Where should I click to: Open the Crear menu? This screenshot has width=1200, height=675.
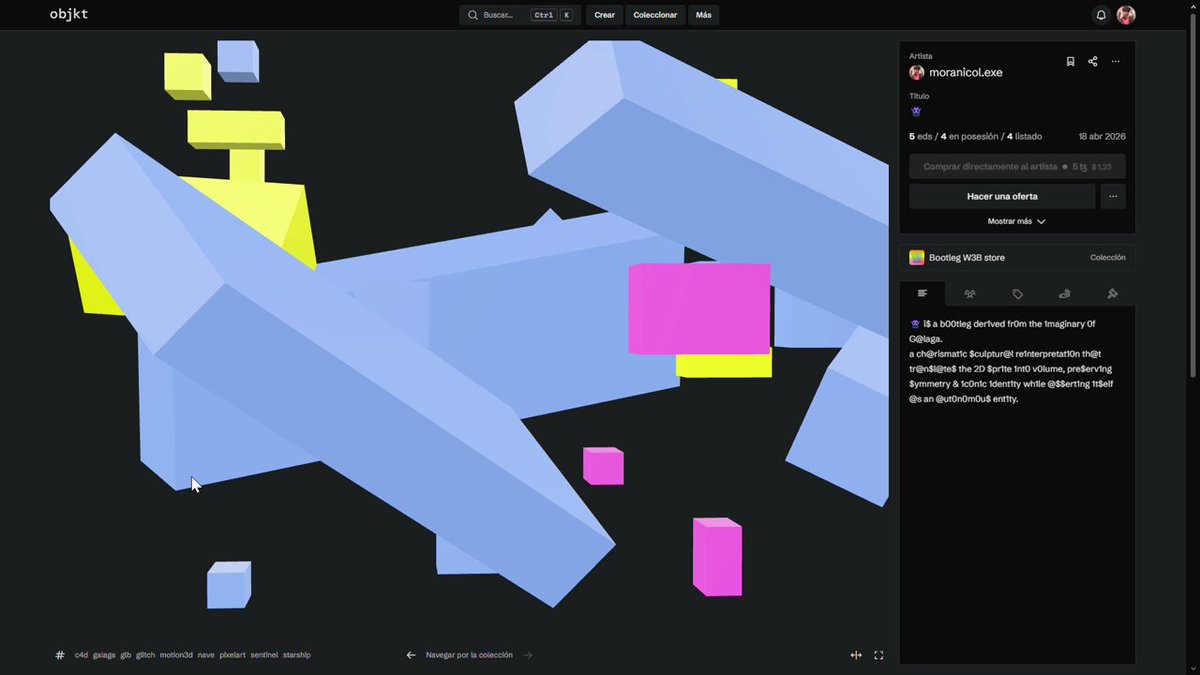[604, 15]
